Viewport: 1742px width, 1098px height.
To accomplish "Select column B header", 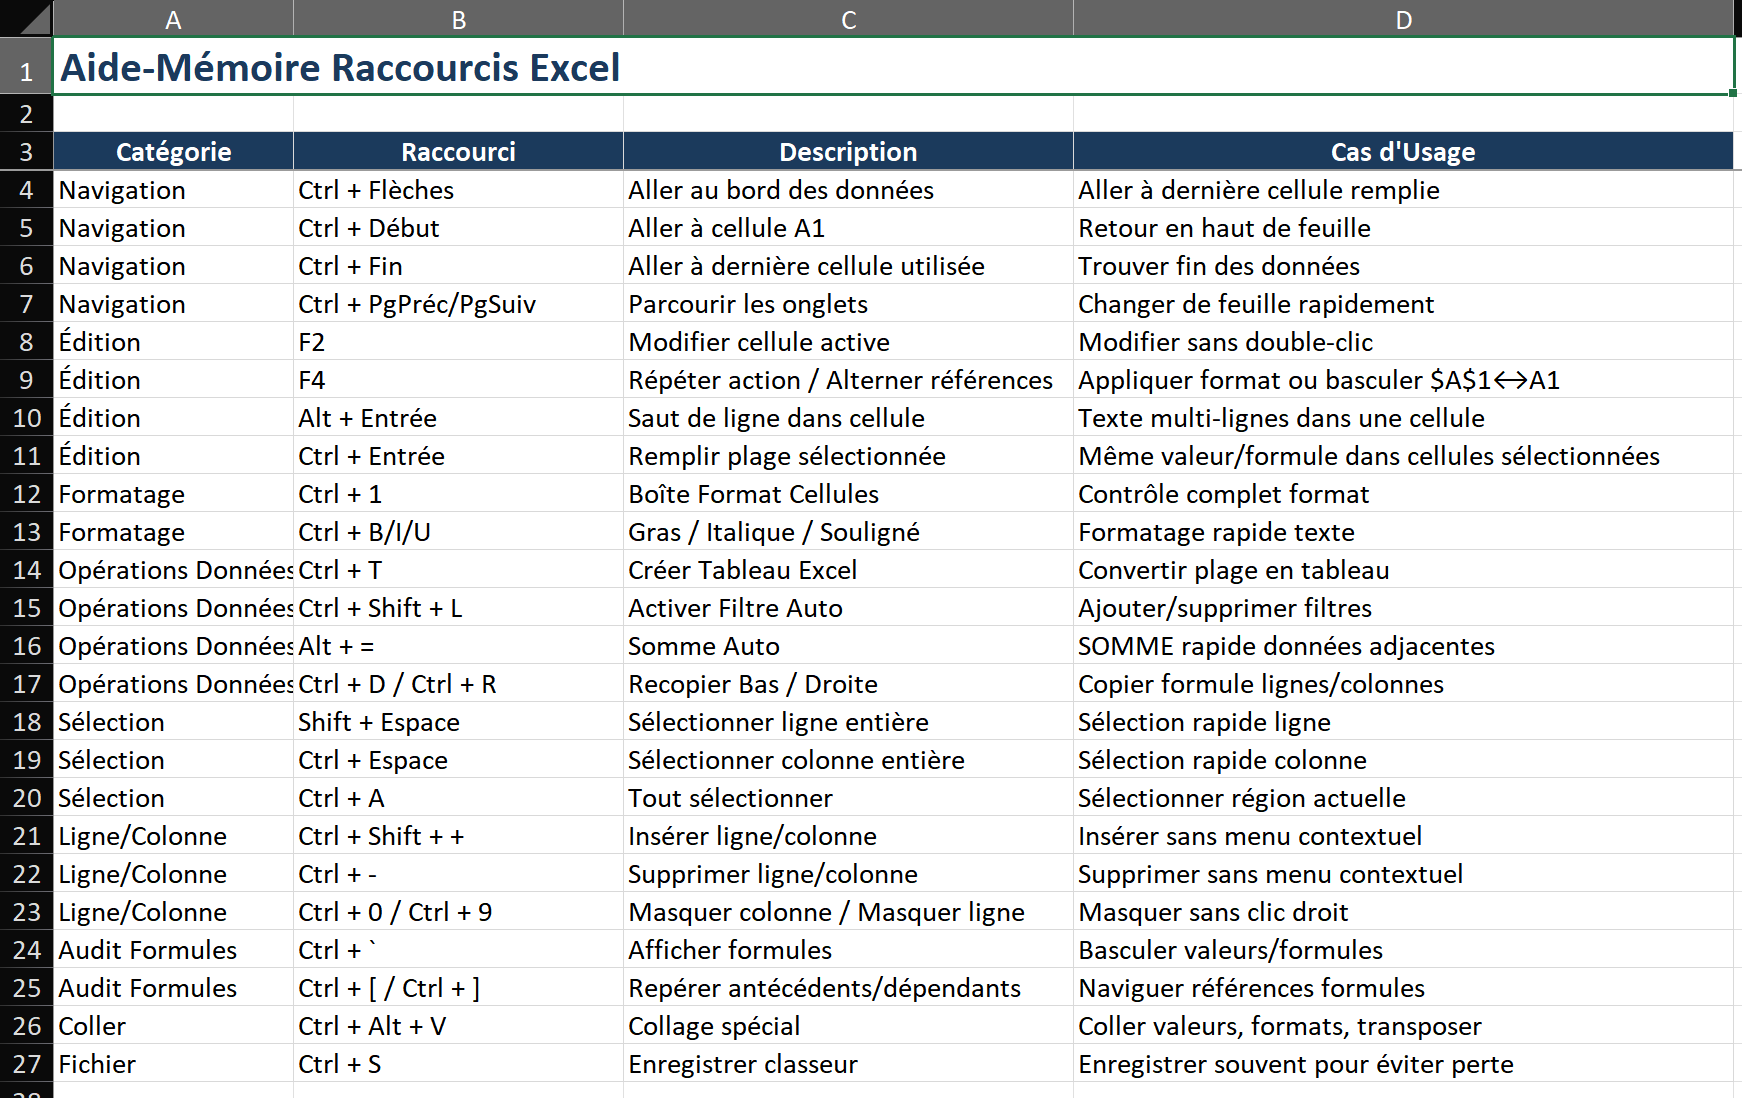I will point(458,19).
